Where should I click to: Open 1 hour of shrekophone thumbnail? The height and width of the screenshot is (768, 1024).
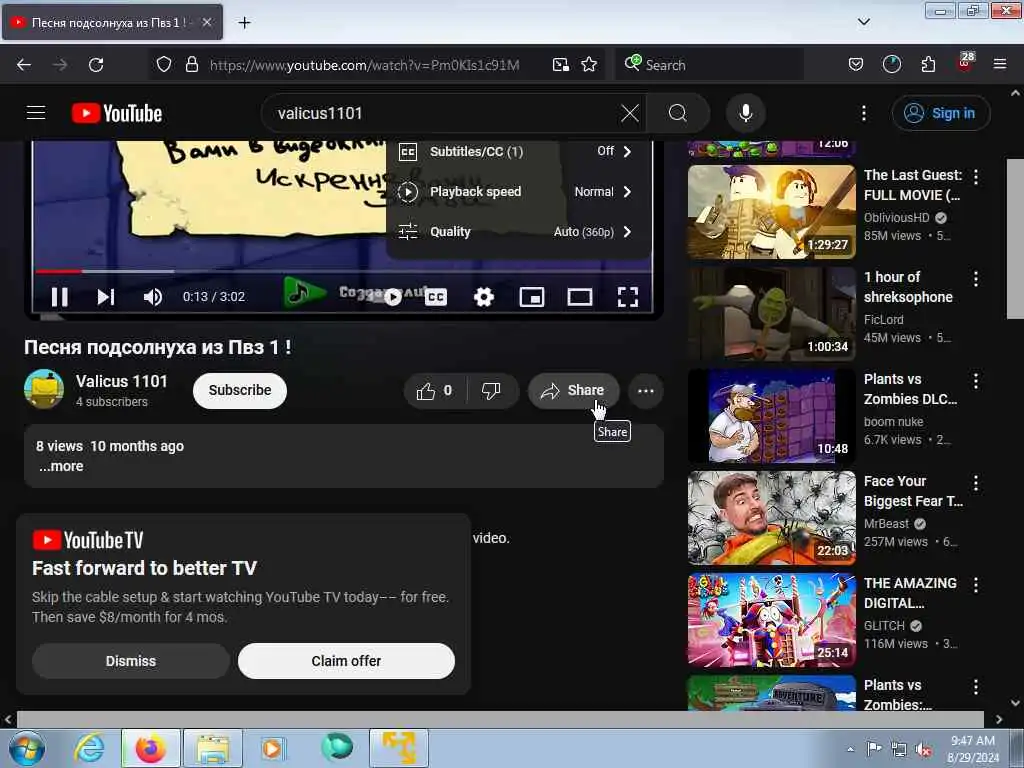771,313
